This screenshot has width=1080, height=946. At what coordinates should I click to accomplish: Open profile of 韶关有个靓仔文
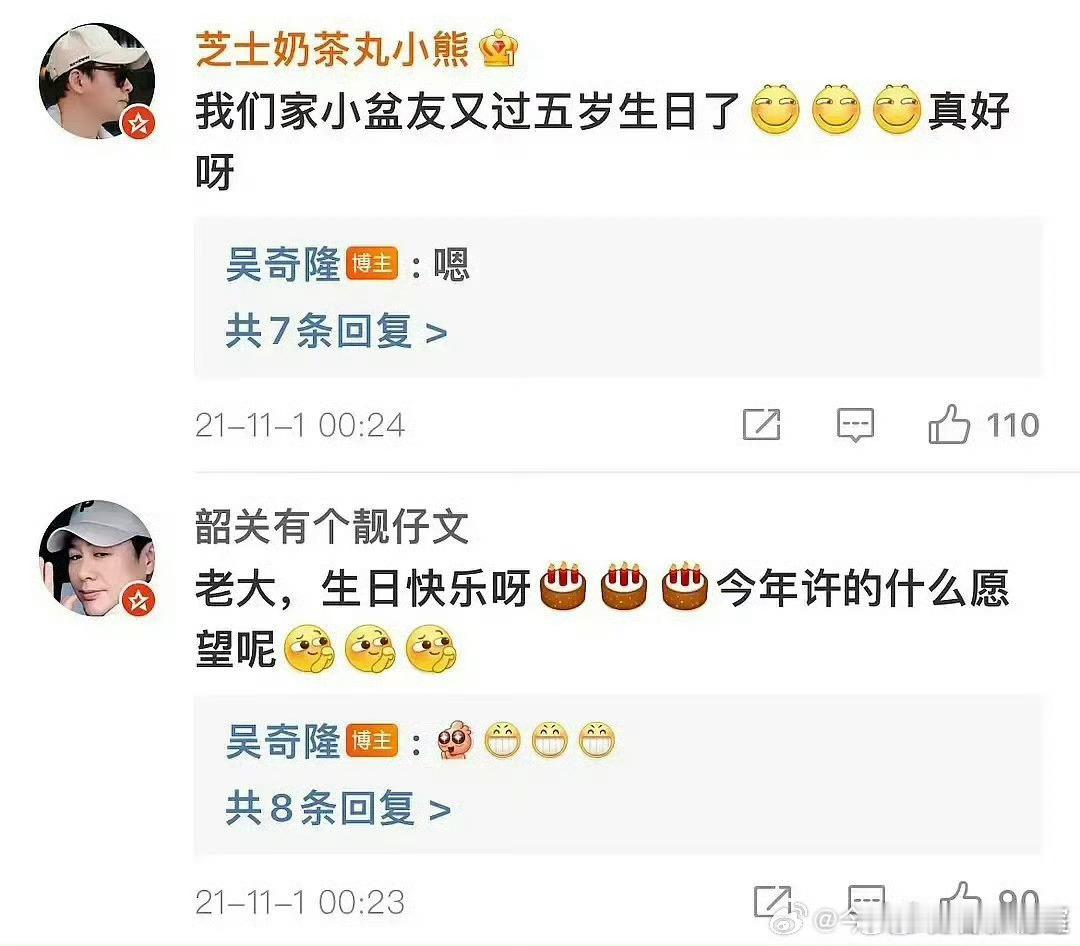332,526
